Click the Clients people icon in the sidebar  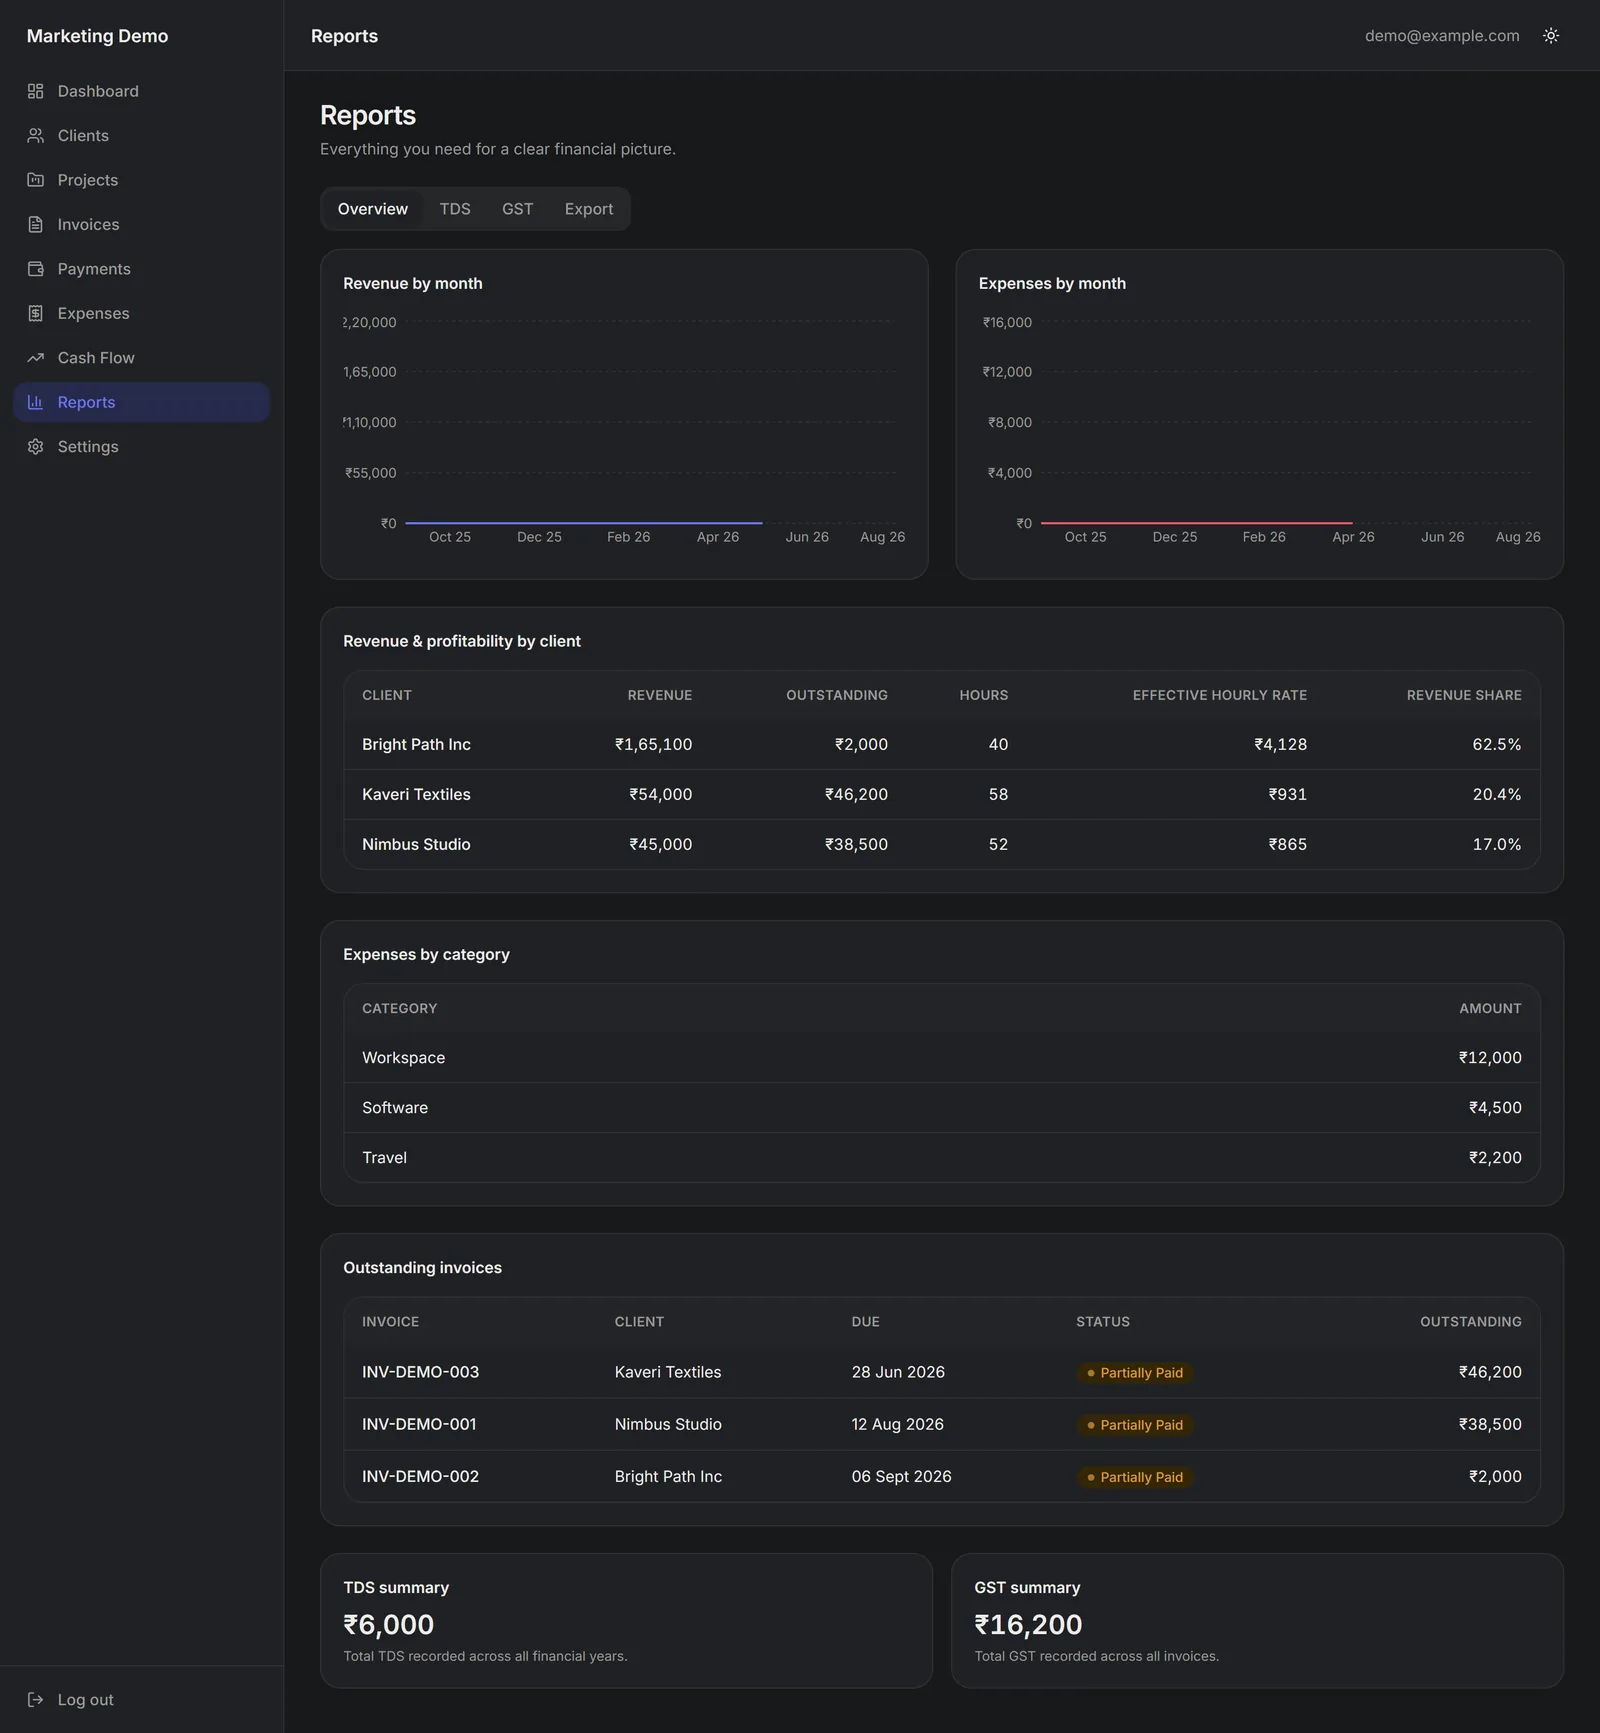tap(36, 135)
